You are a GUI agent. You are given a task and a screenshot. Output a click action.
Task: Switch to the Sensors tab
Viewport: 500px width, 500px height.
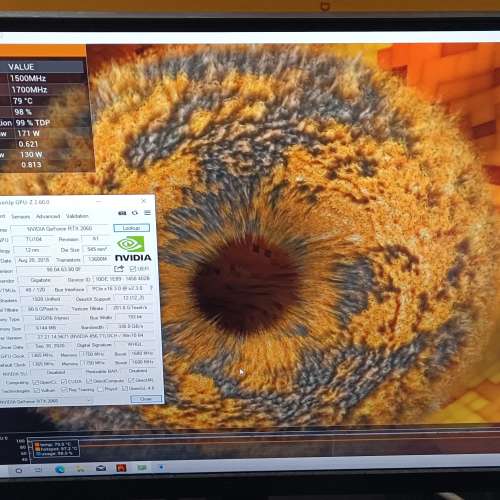pyautogui.click(x=21, y=217)
